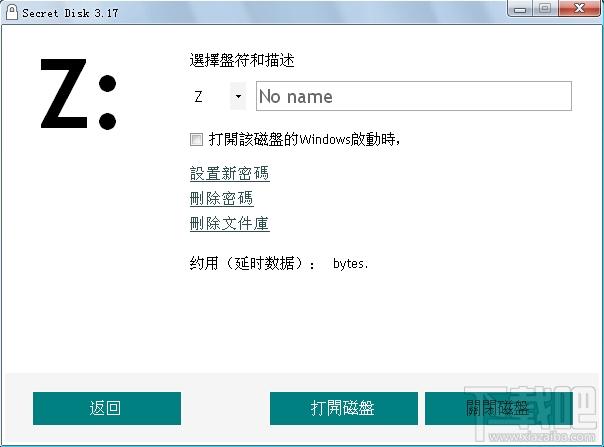604x447 pixels.
Task: Enable open disk at Windows startup checkbox
Action: coord(196,139)
